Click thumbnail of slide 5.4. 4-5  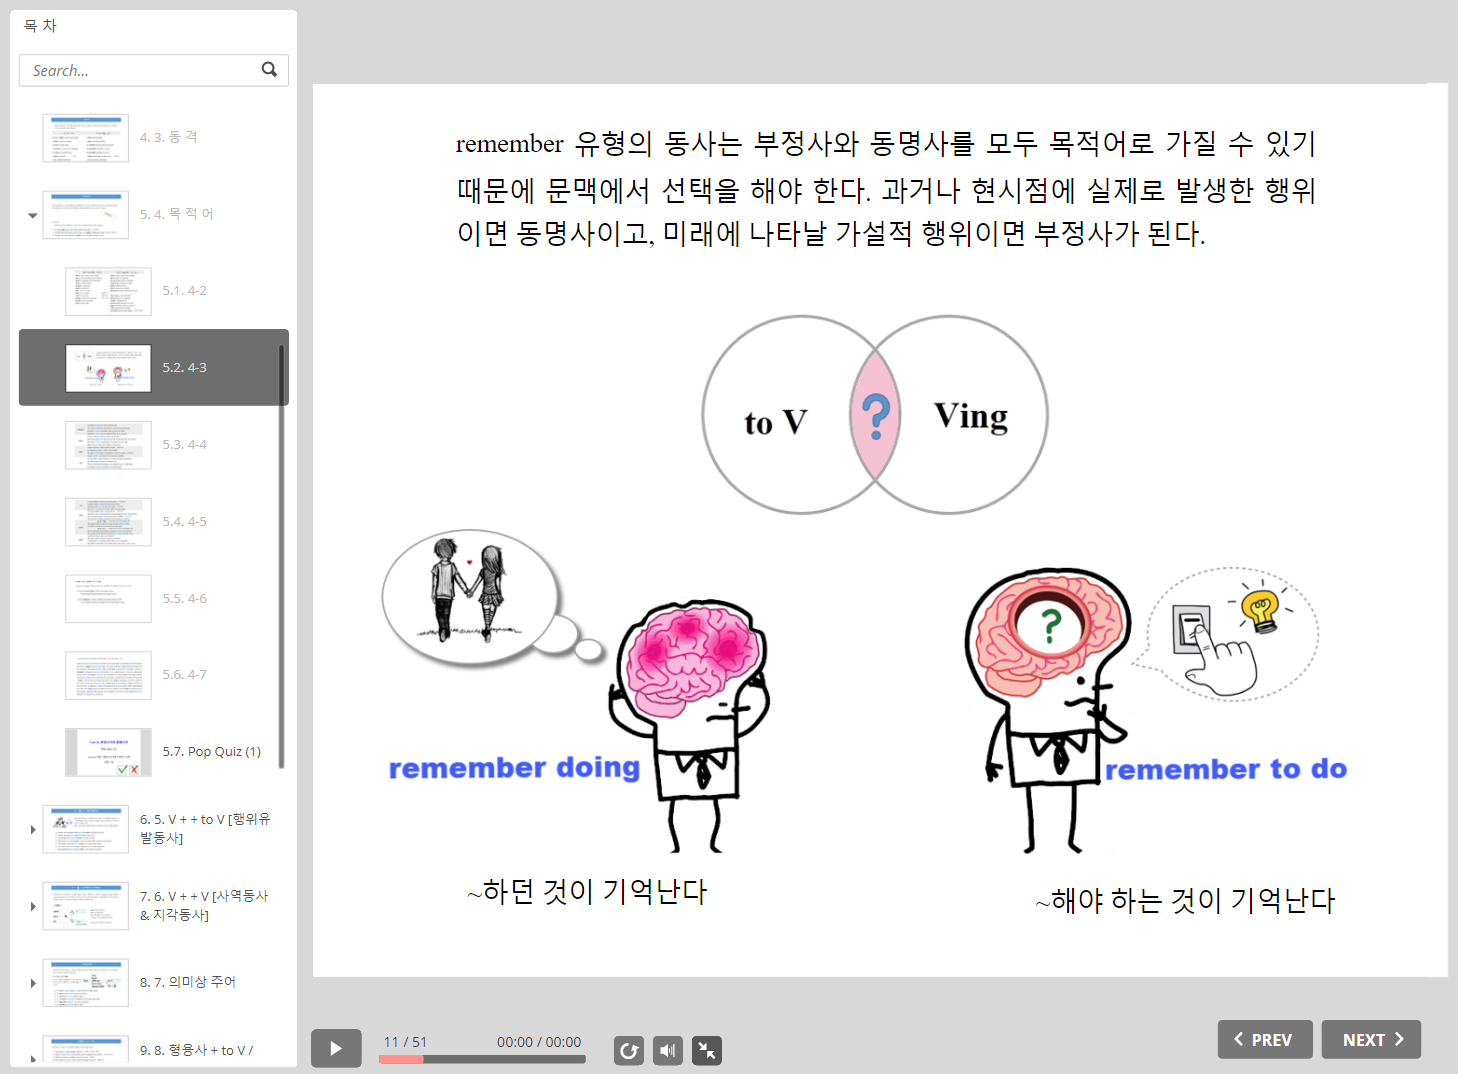tap(109, 522)
